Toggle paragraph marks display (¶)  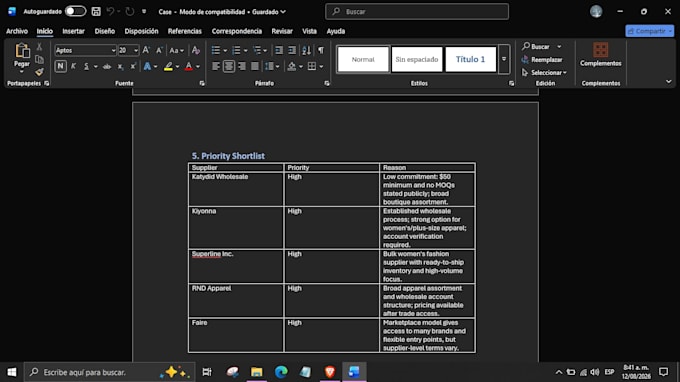click(x=320, y=50)
